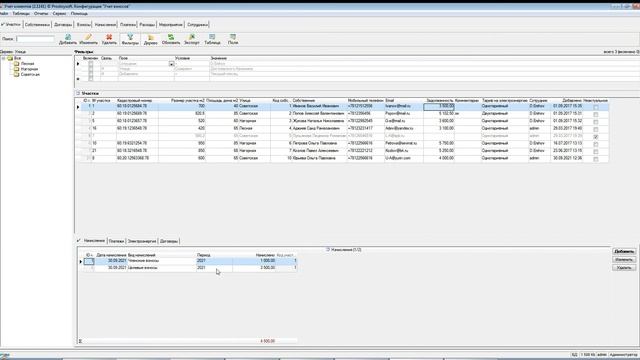Viewport: 640px width, 360px height.
Task: Click the Popov@mail.ru email cell
Action: 404,113
